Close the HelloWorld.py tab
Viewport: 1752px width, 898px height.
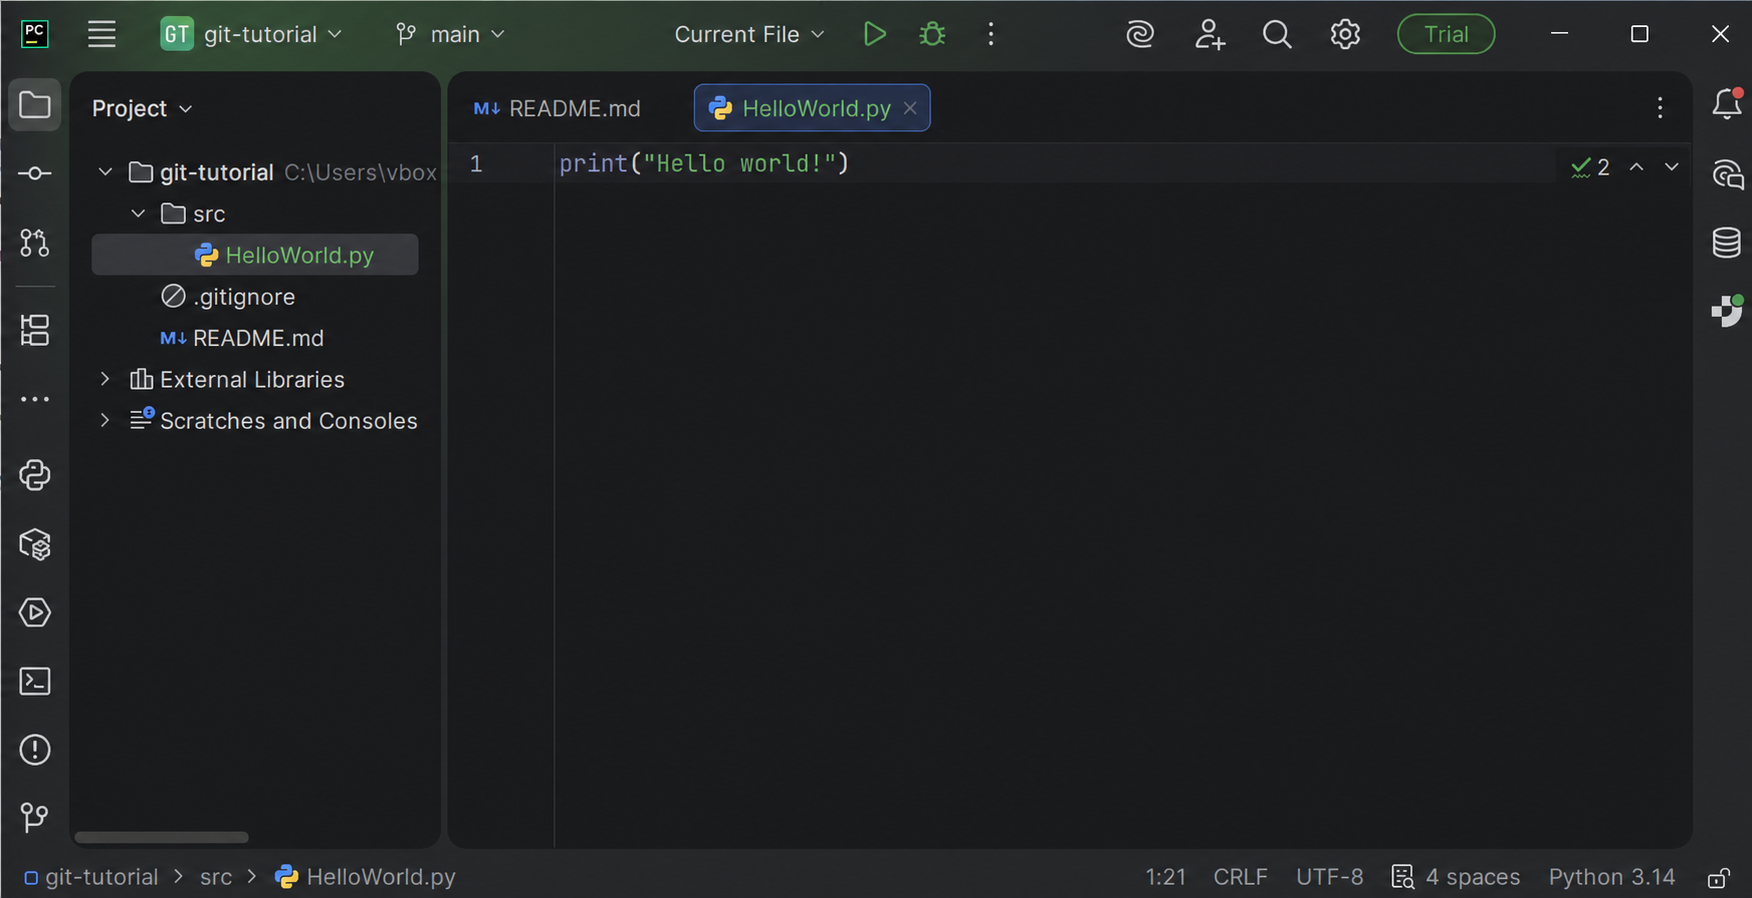click(910, 108)
